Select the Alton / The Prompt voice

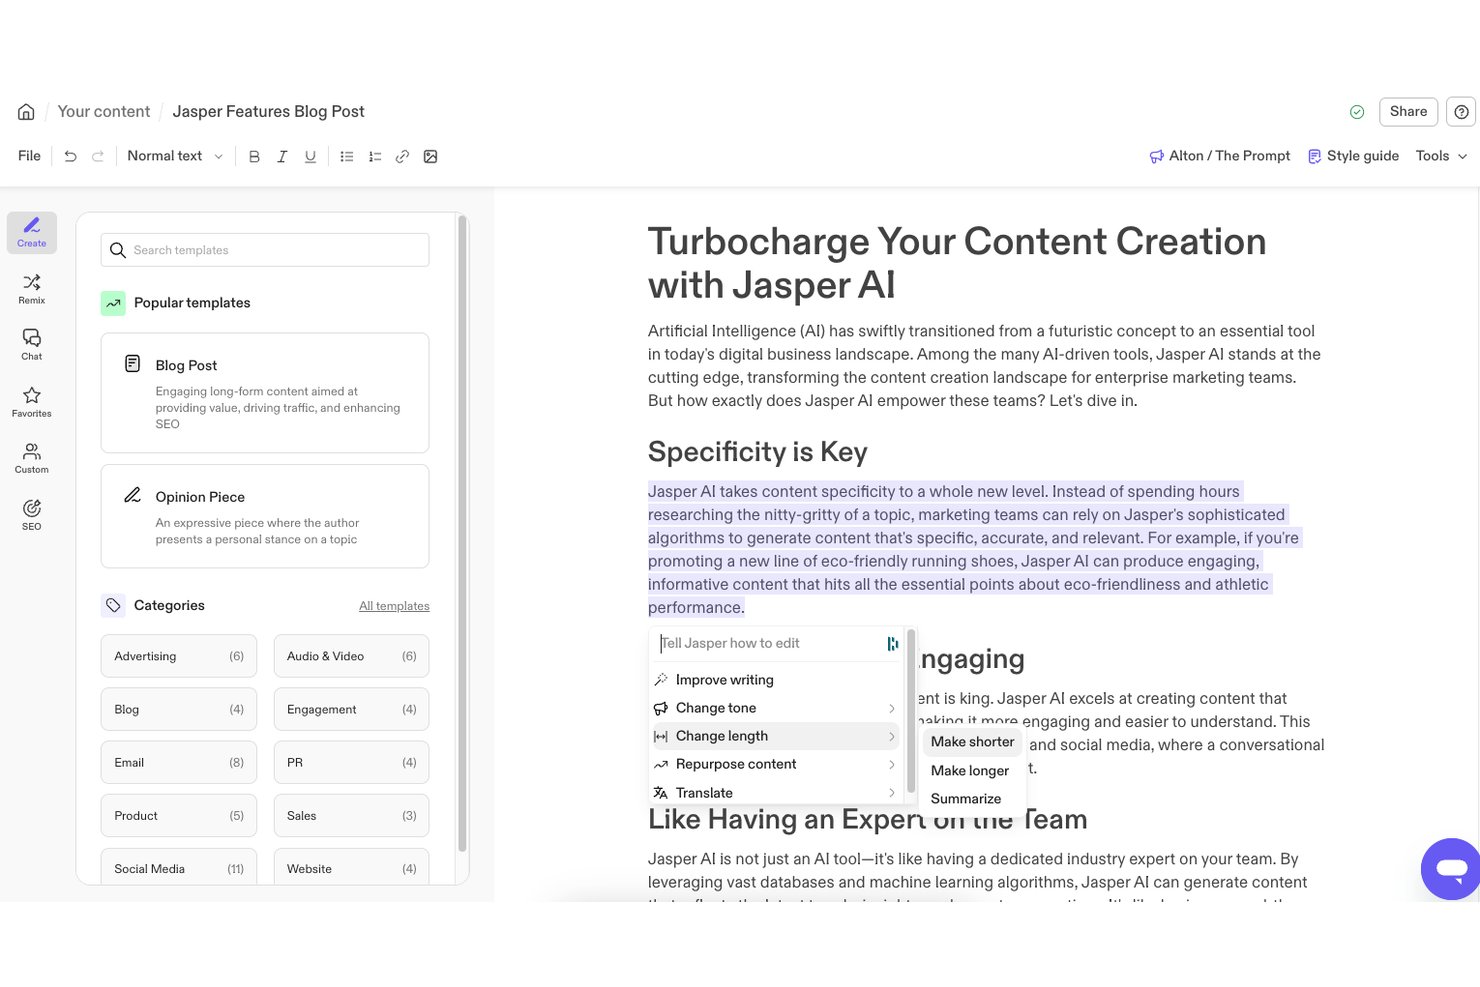(x=1220, y=156)
